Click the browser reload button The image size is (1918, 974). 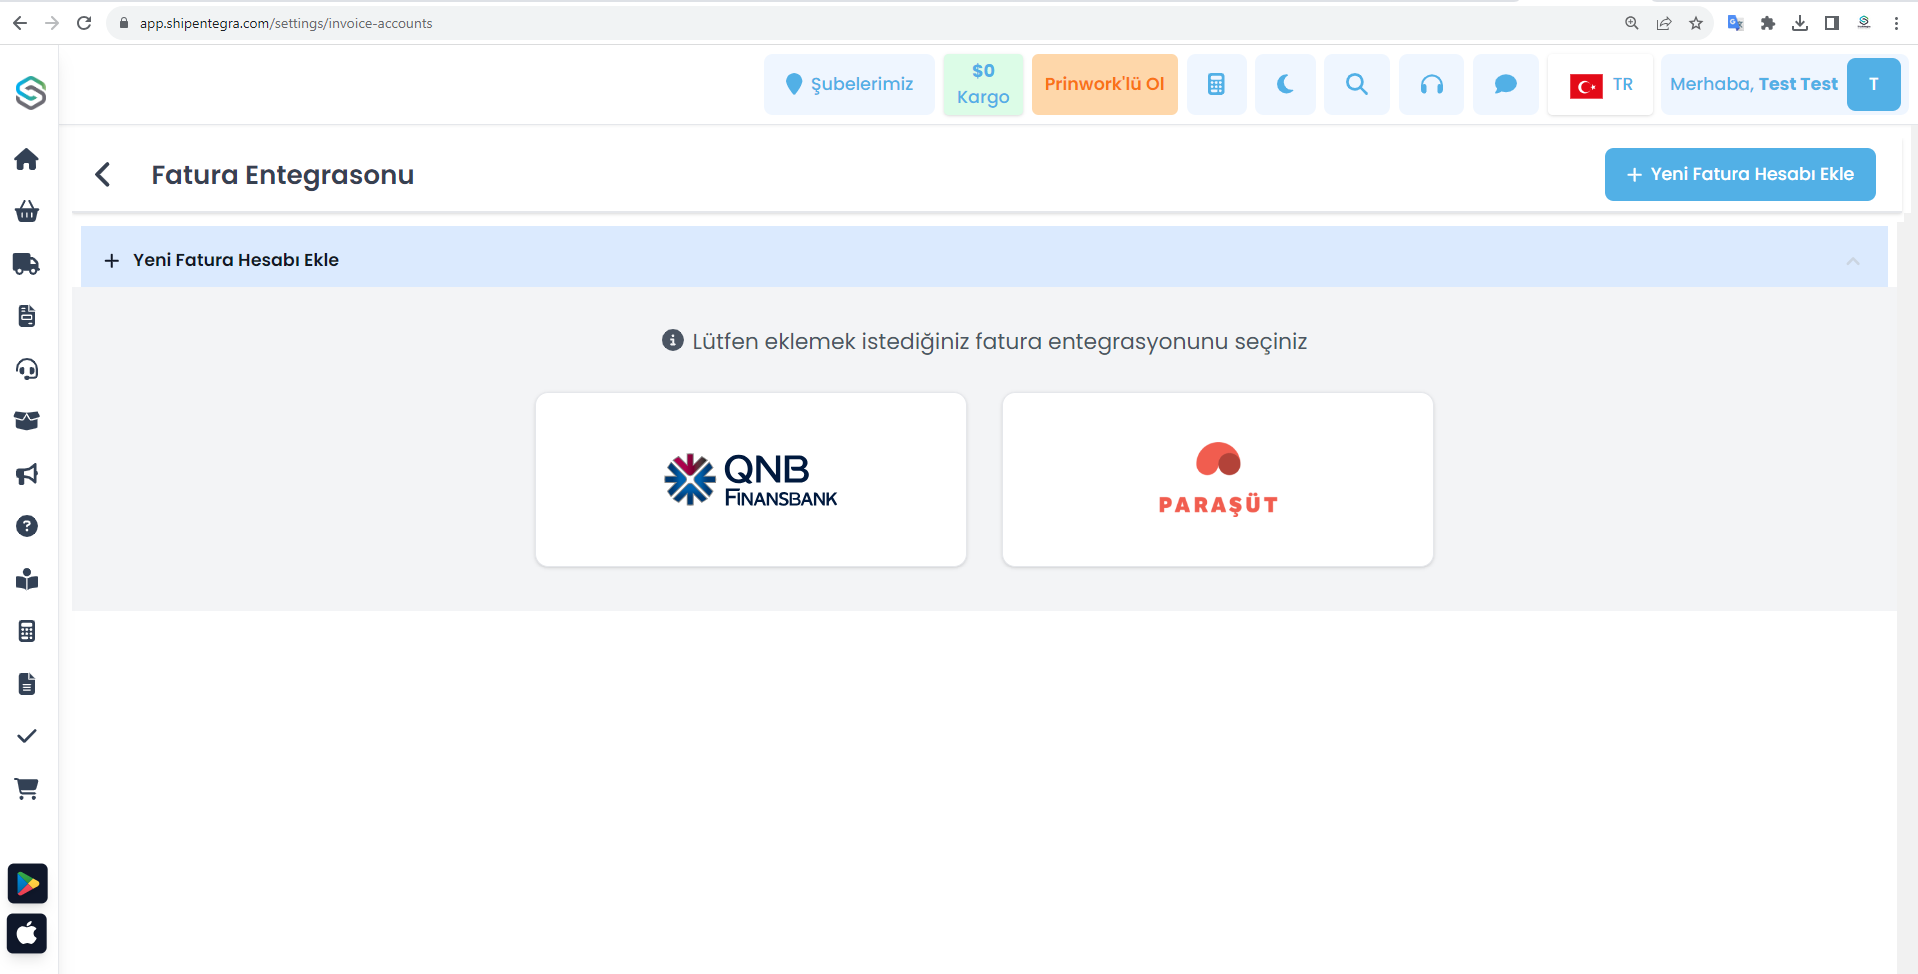(84, 23)
